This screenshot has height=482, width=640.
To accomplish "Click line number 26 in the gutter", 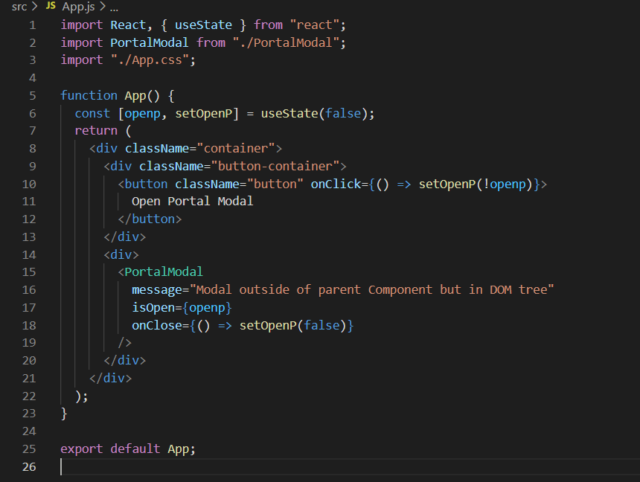I will [29, 466].
